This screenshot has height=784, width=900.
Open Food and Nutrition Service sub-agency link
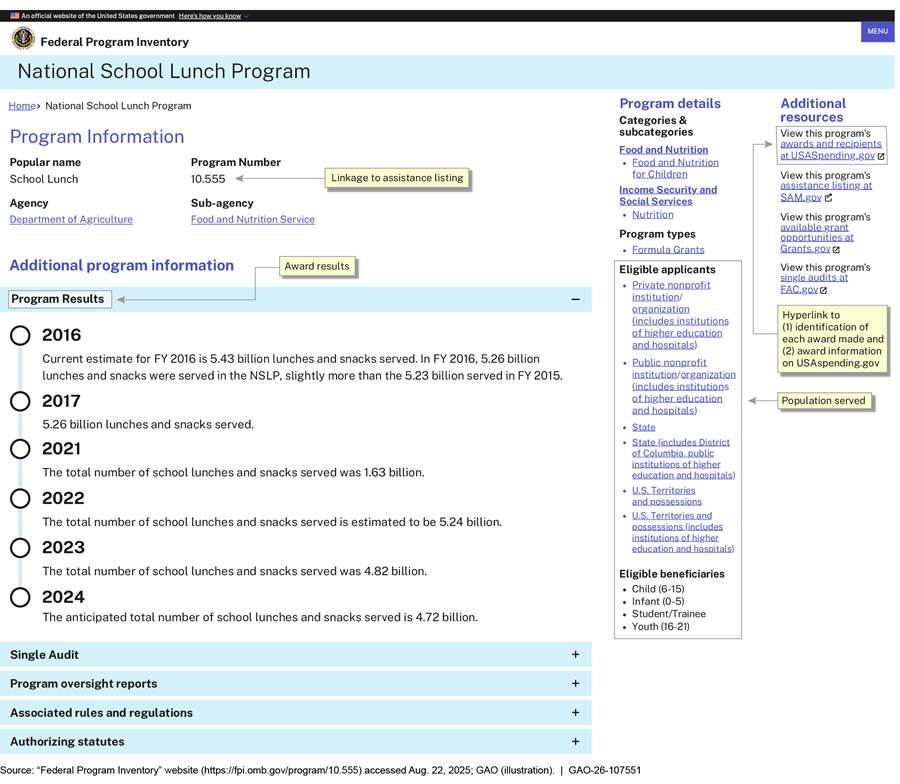point(252,220)
